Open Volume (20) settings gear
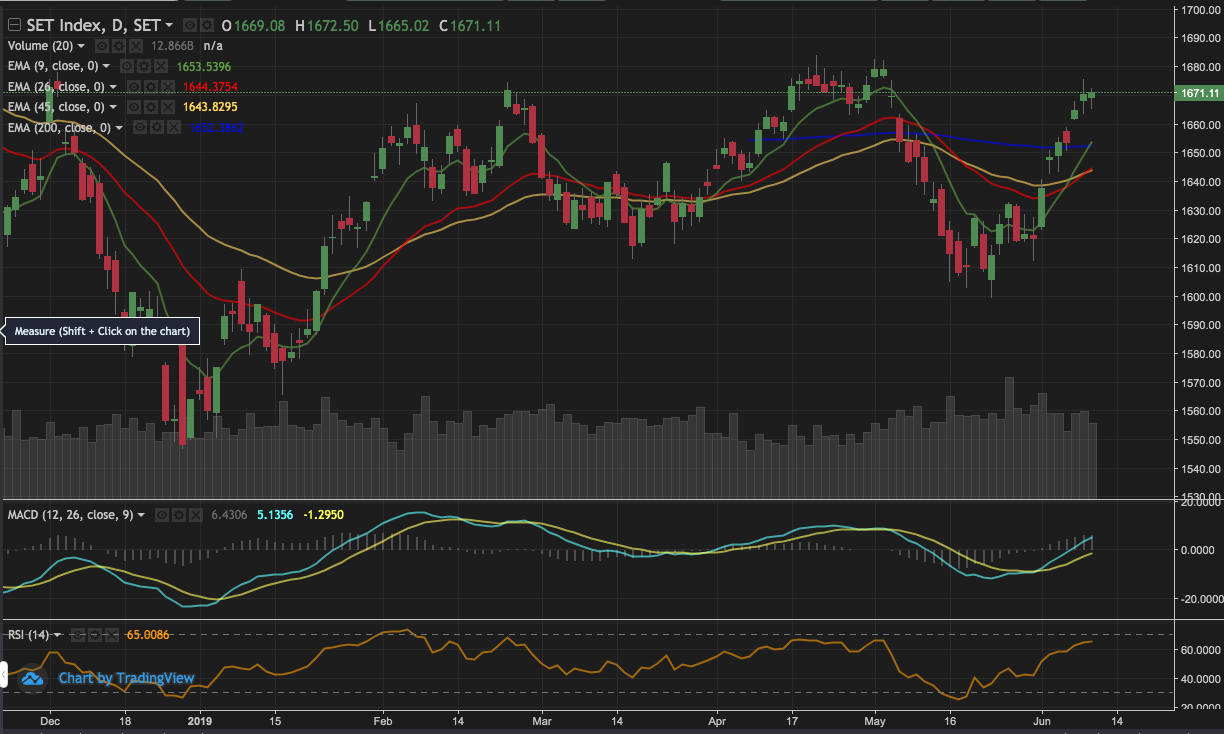This screenshot has height=734, width=1224. (x=119, y=46)
